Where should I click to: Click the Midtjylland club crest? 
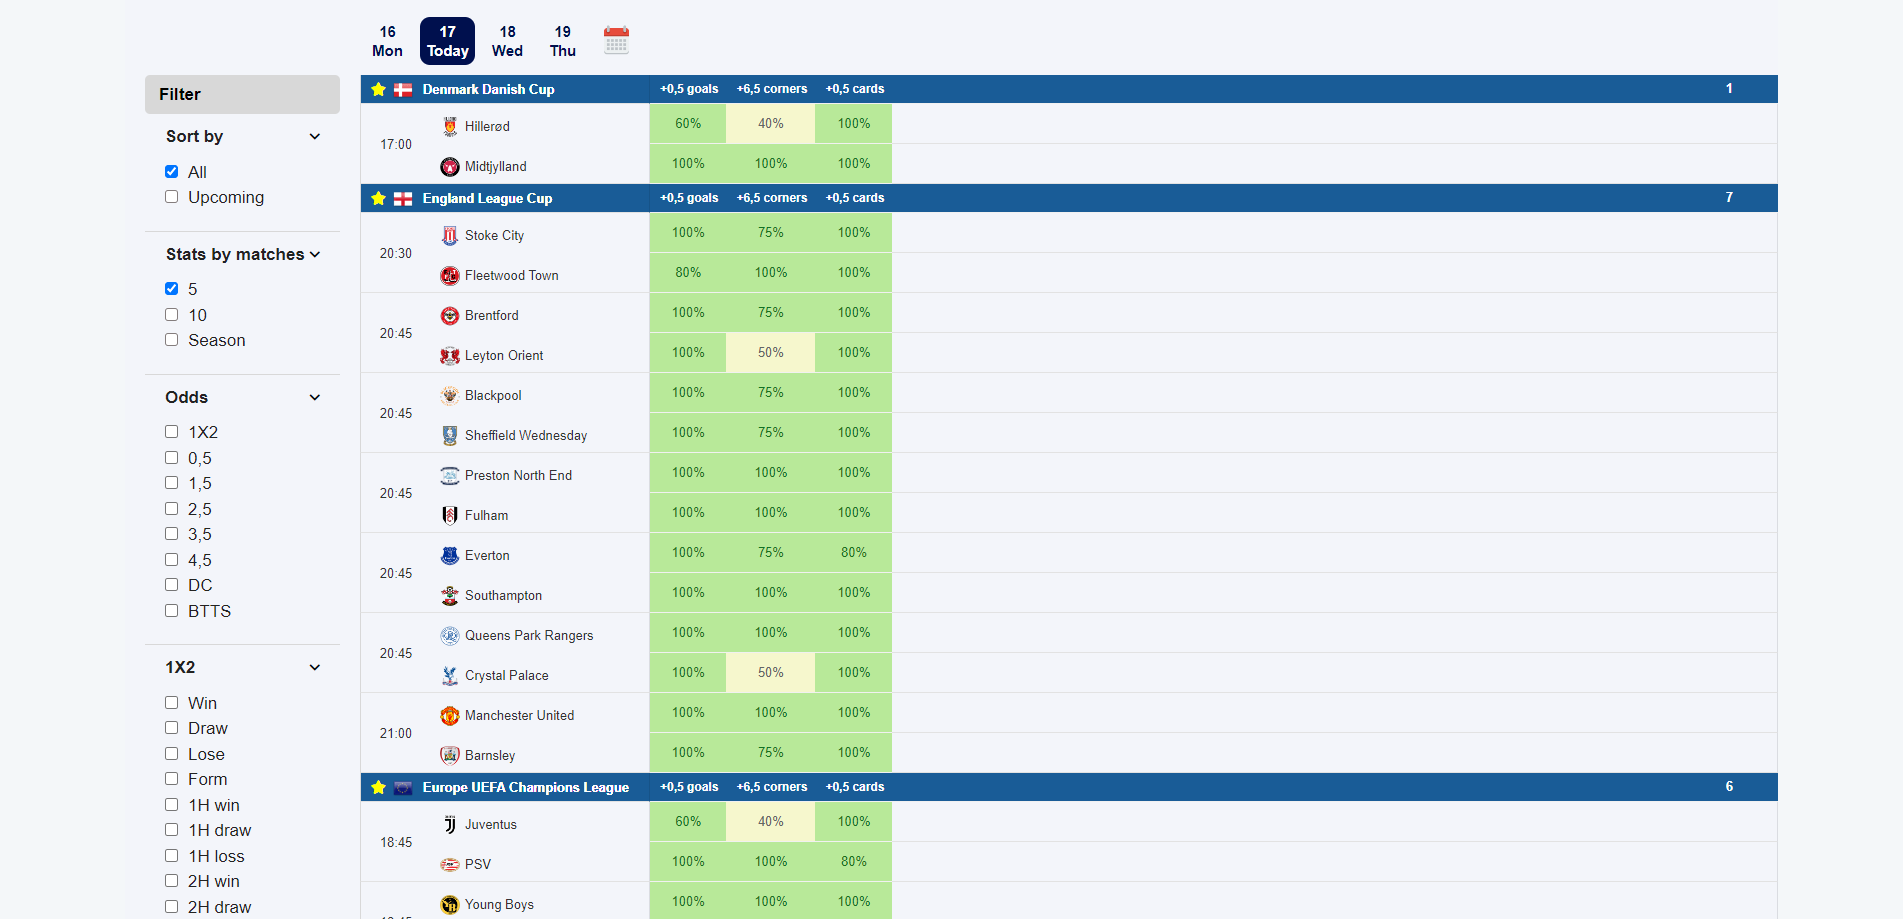click(450, 166)
